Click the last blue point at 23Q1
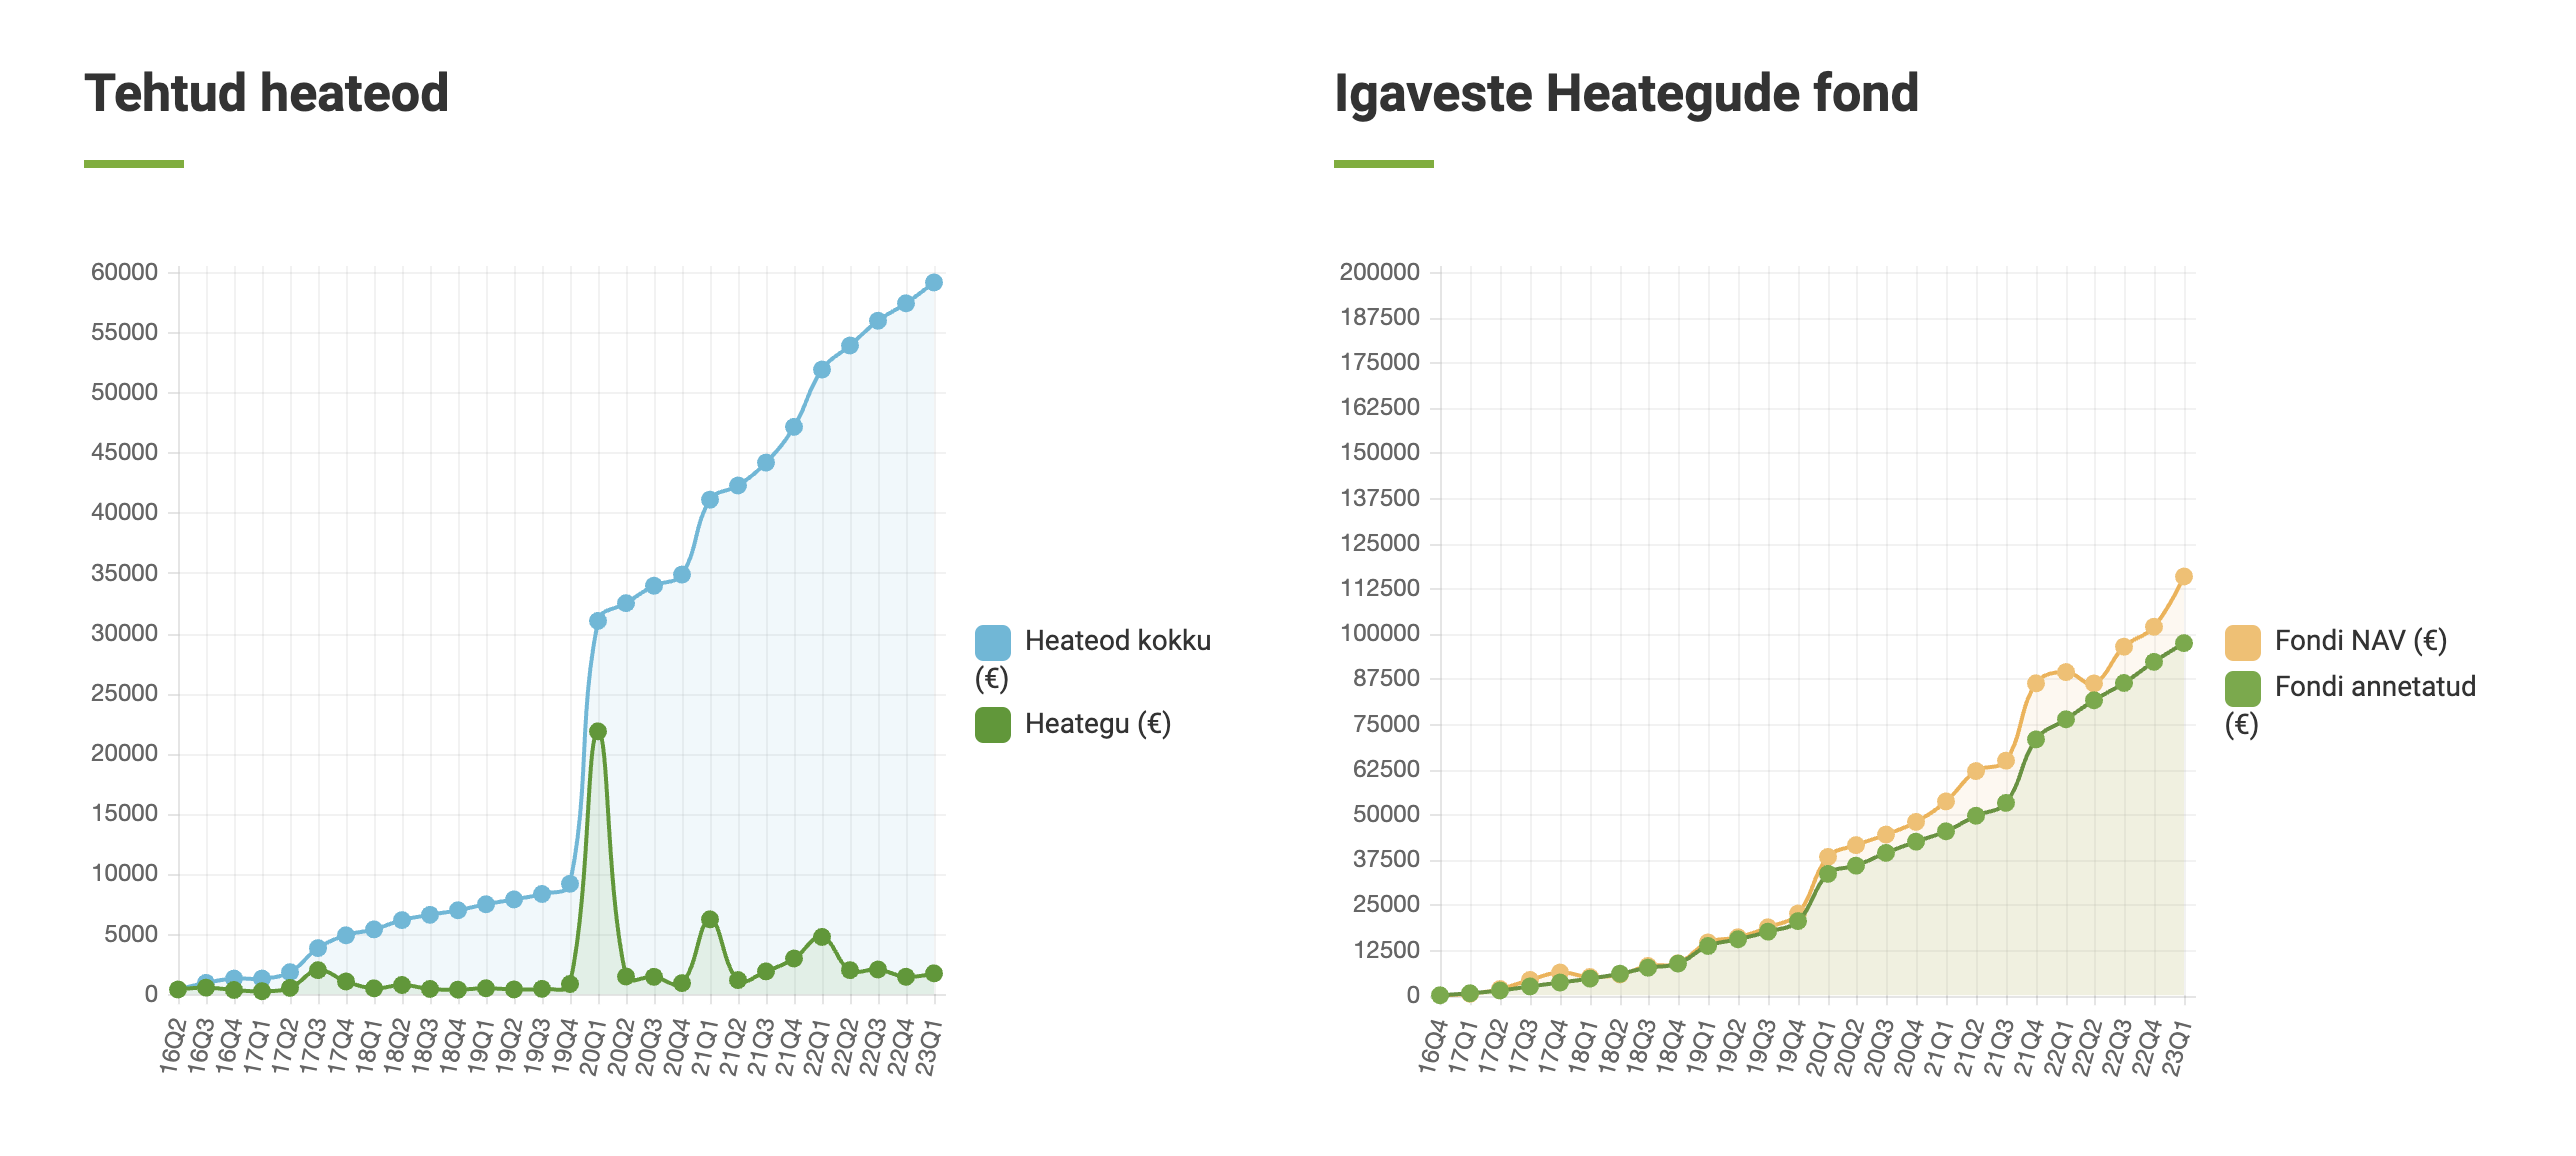This screenshot has height=1156, width=2576. pos(934,283)
